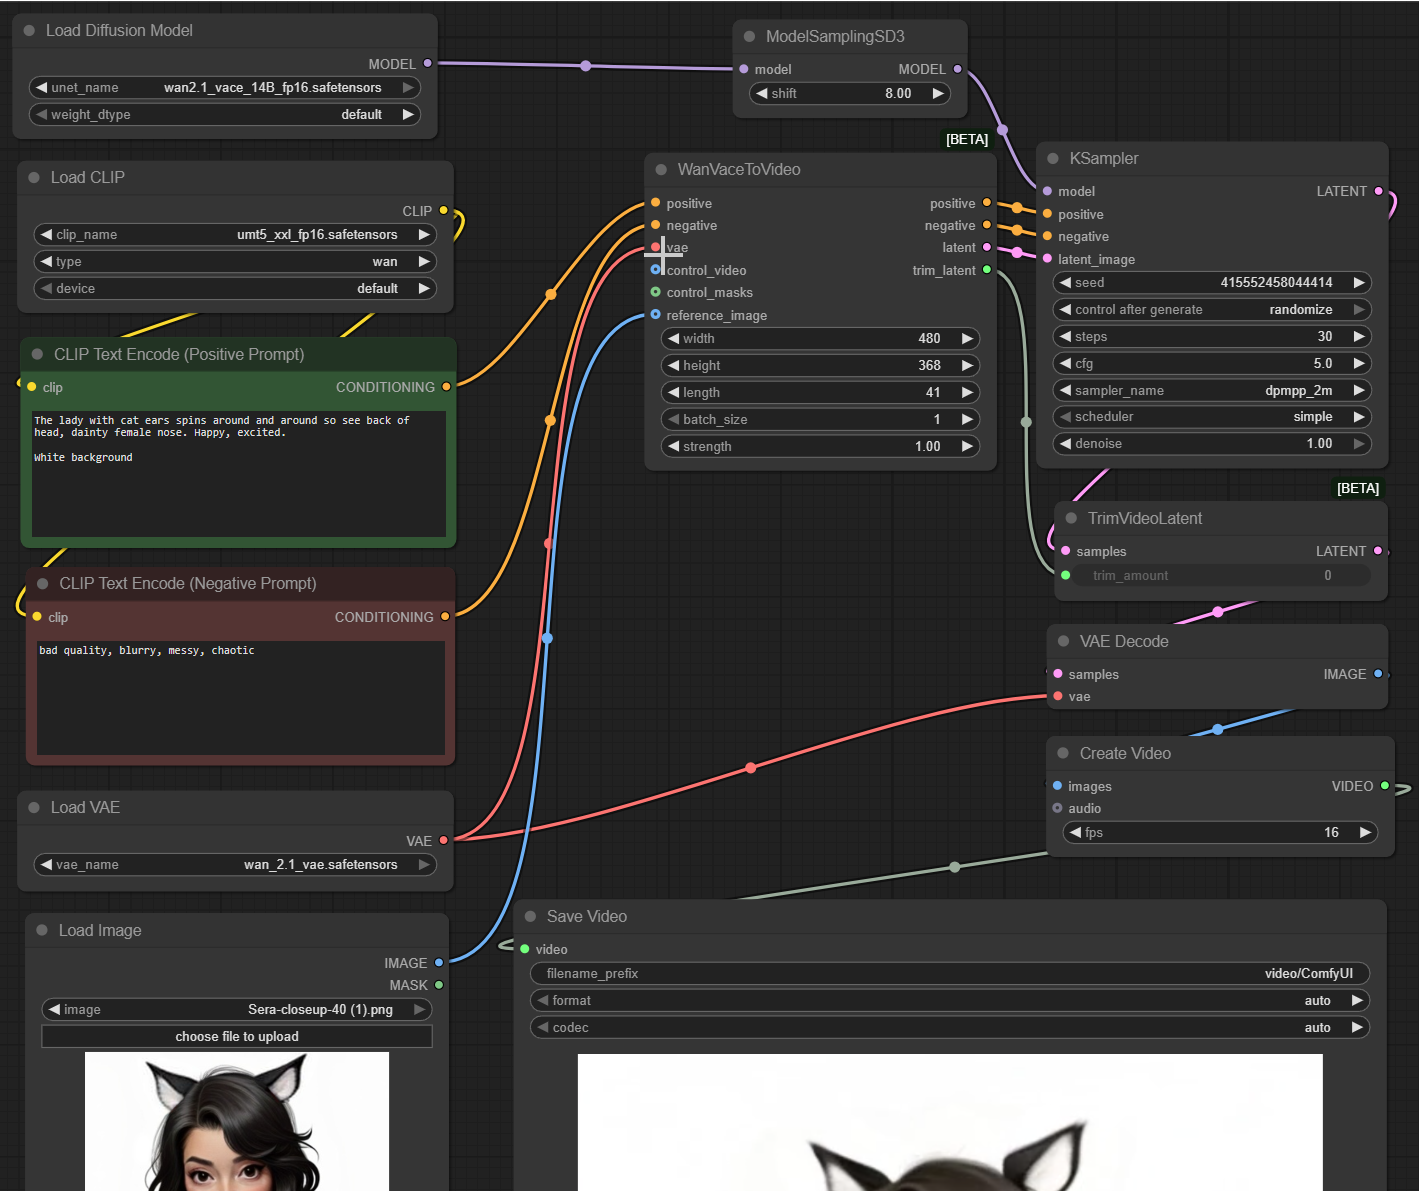Image resolution: width=1419 pixels, height=1191 pixels.
Task: Click the VAE output socket on Load VAE
Action: [x=443, y=841]
